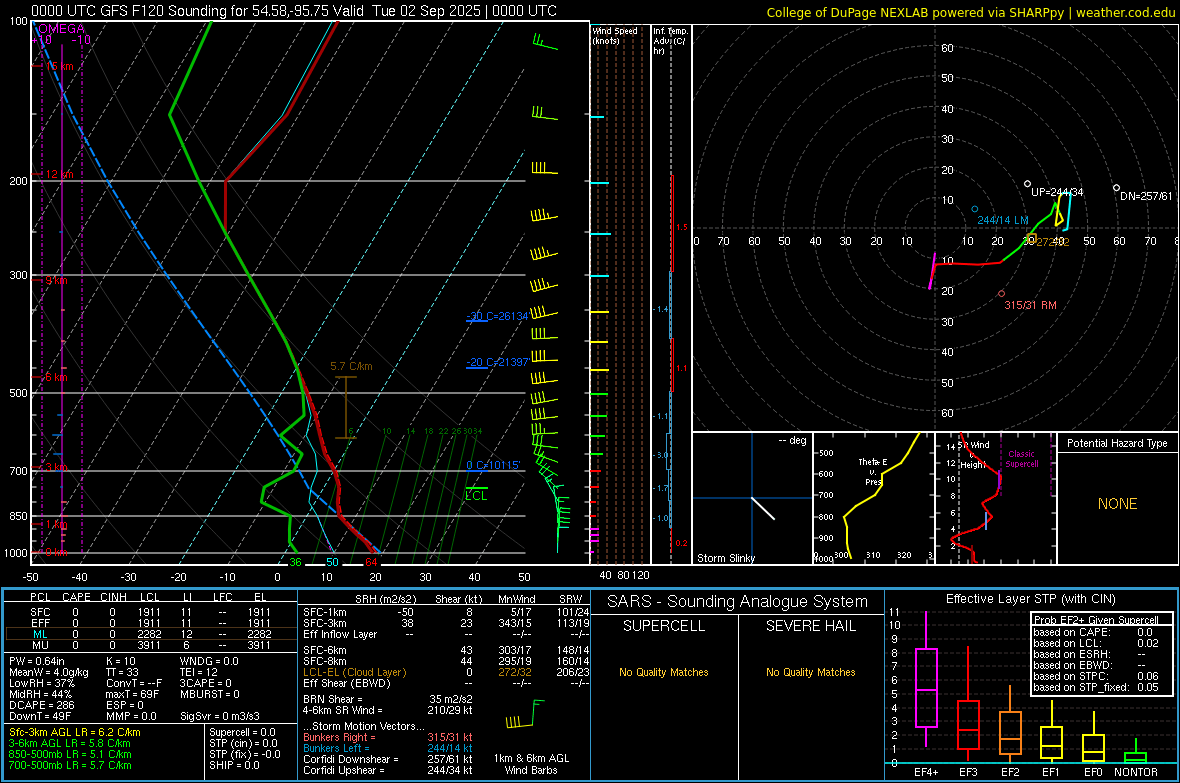Click the LCL-EL (Cloud Layer) row
1180x783 pixels.
coord(446,672)
